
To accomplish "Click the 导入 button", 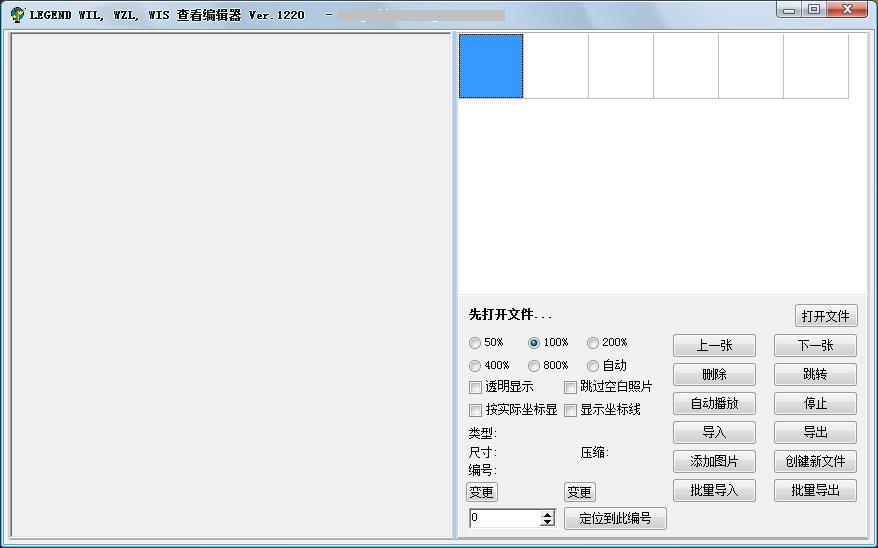I will [x=714, y=433].
